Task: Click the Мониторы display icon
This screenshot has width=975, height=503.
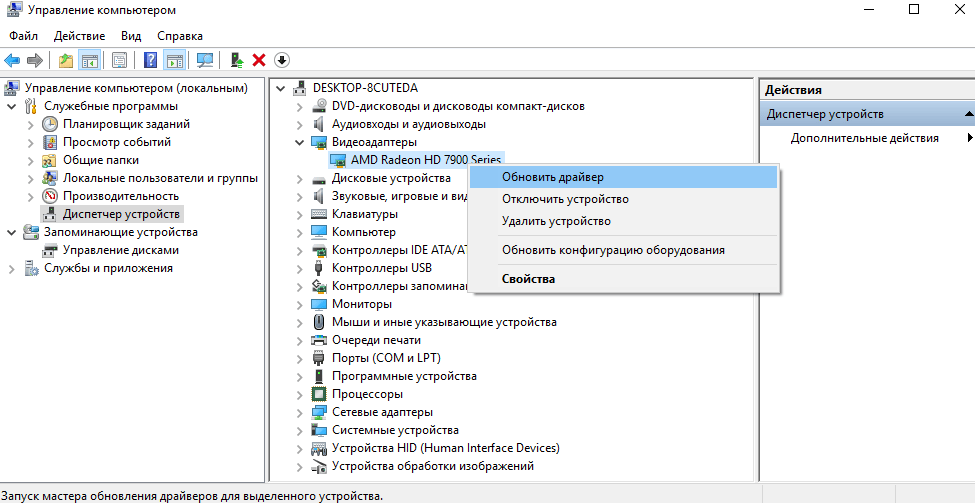Action: [x=319, y=304]
